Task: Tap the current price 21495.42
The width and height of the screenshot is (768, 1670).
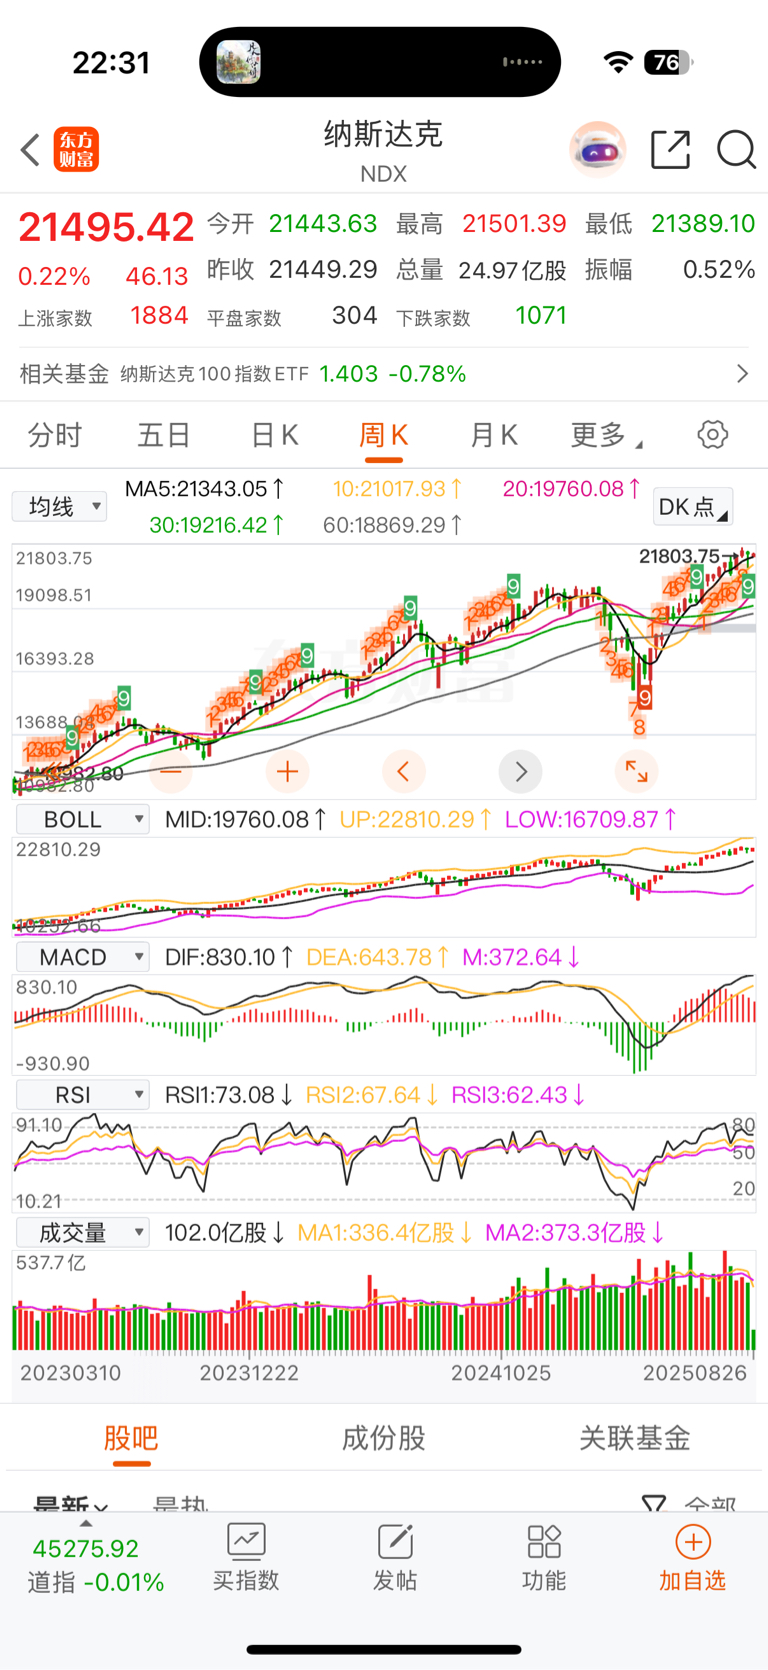Action: pyautogui.click(x=106, y=227)
